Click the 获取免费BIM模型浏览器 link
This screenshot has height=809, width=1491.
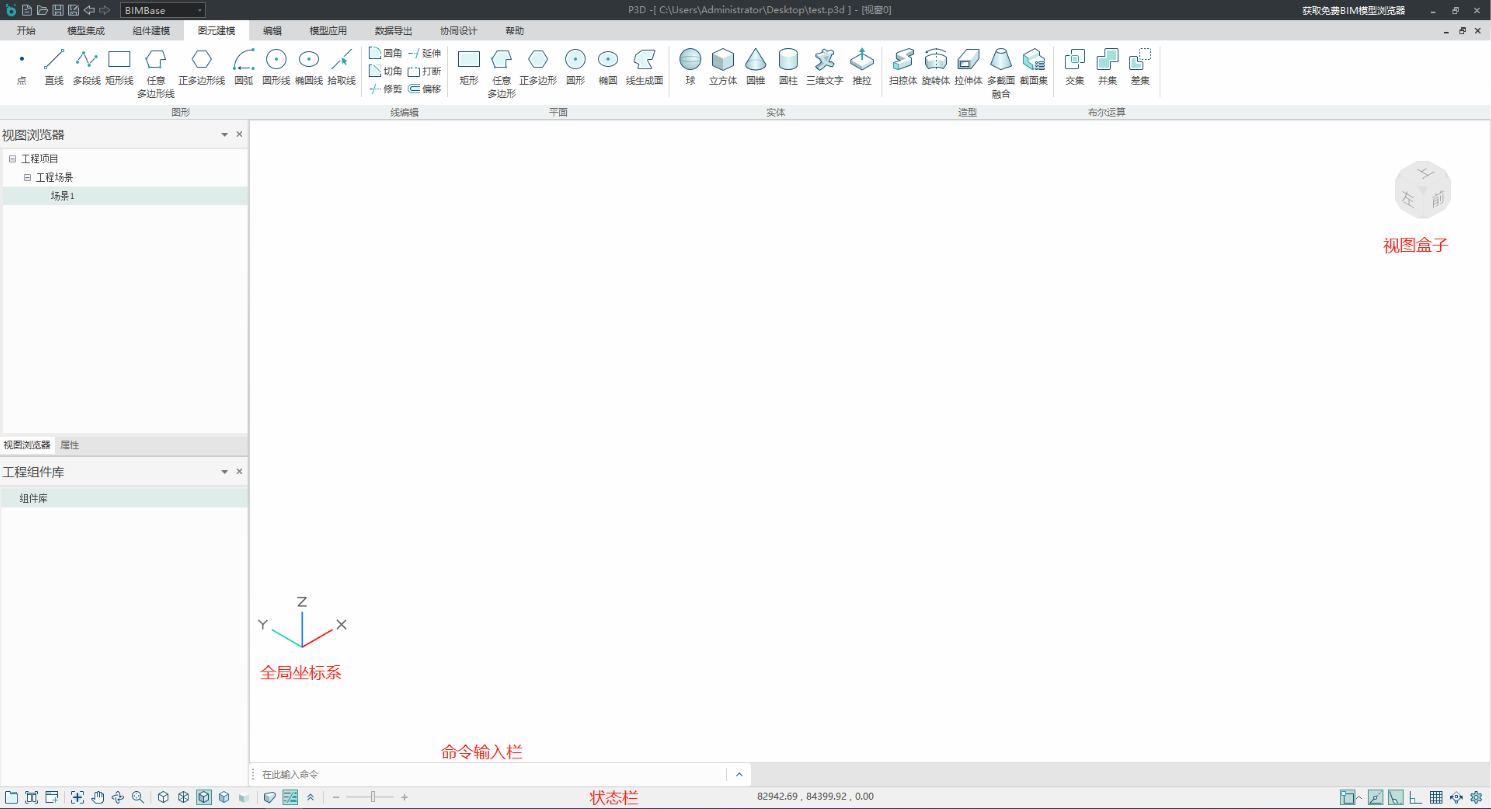[x=1352, y=10]
